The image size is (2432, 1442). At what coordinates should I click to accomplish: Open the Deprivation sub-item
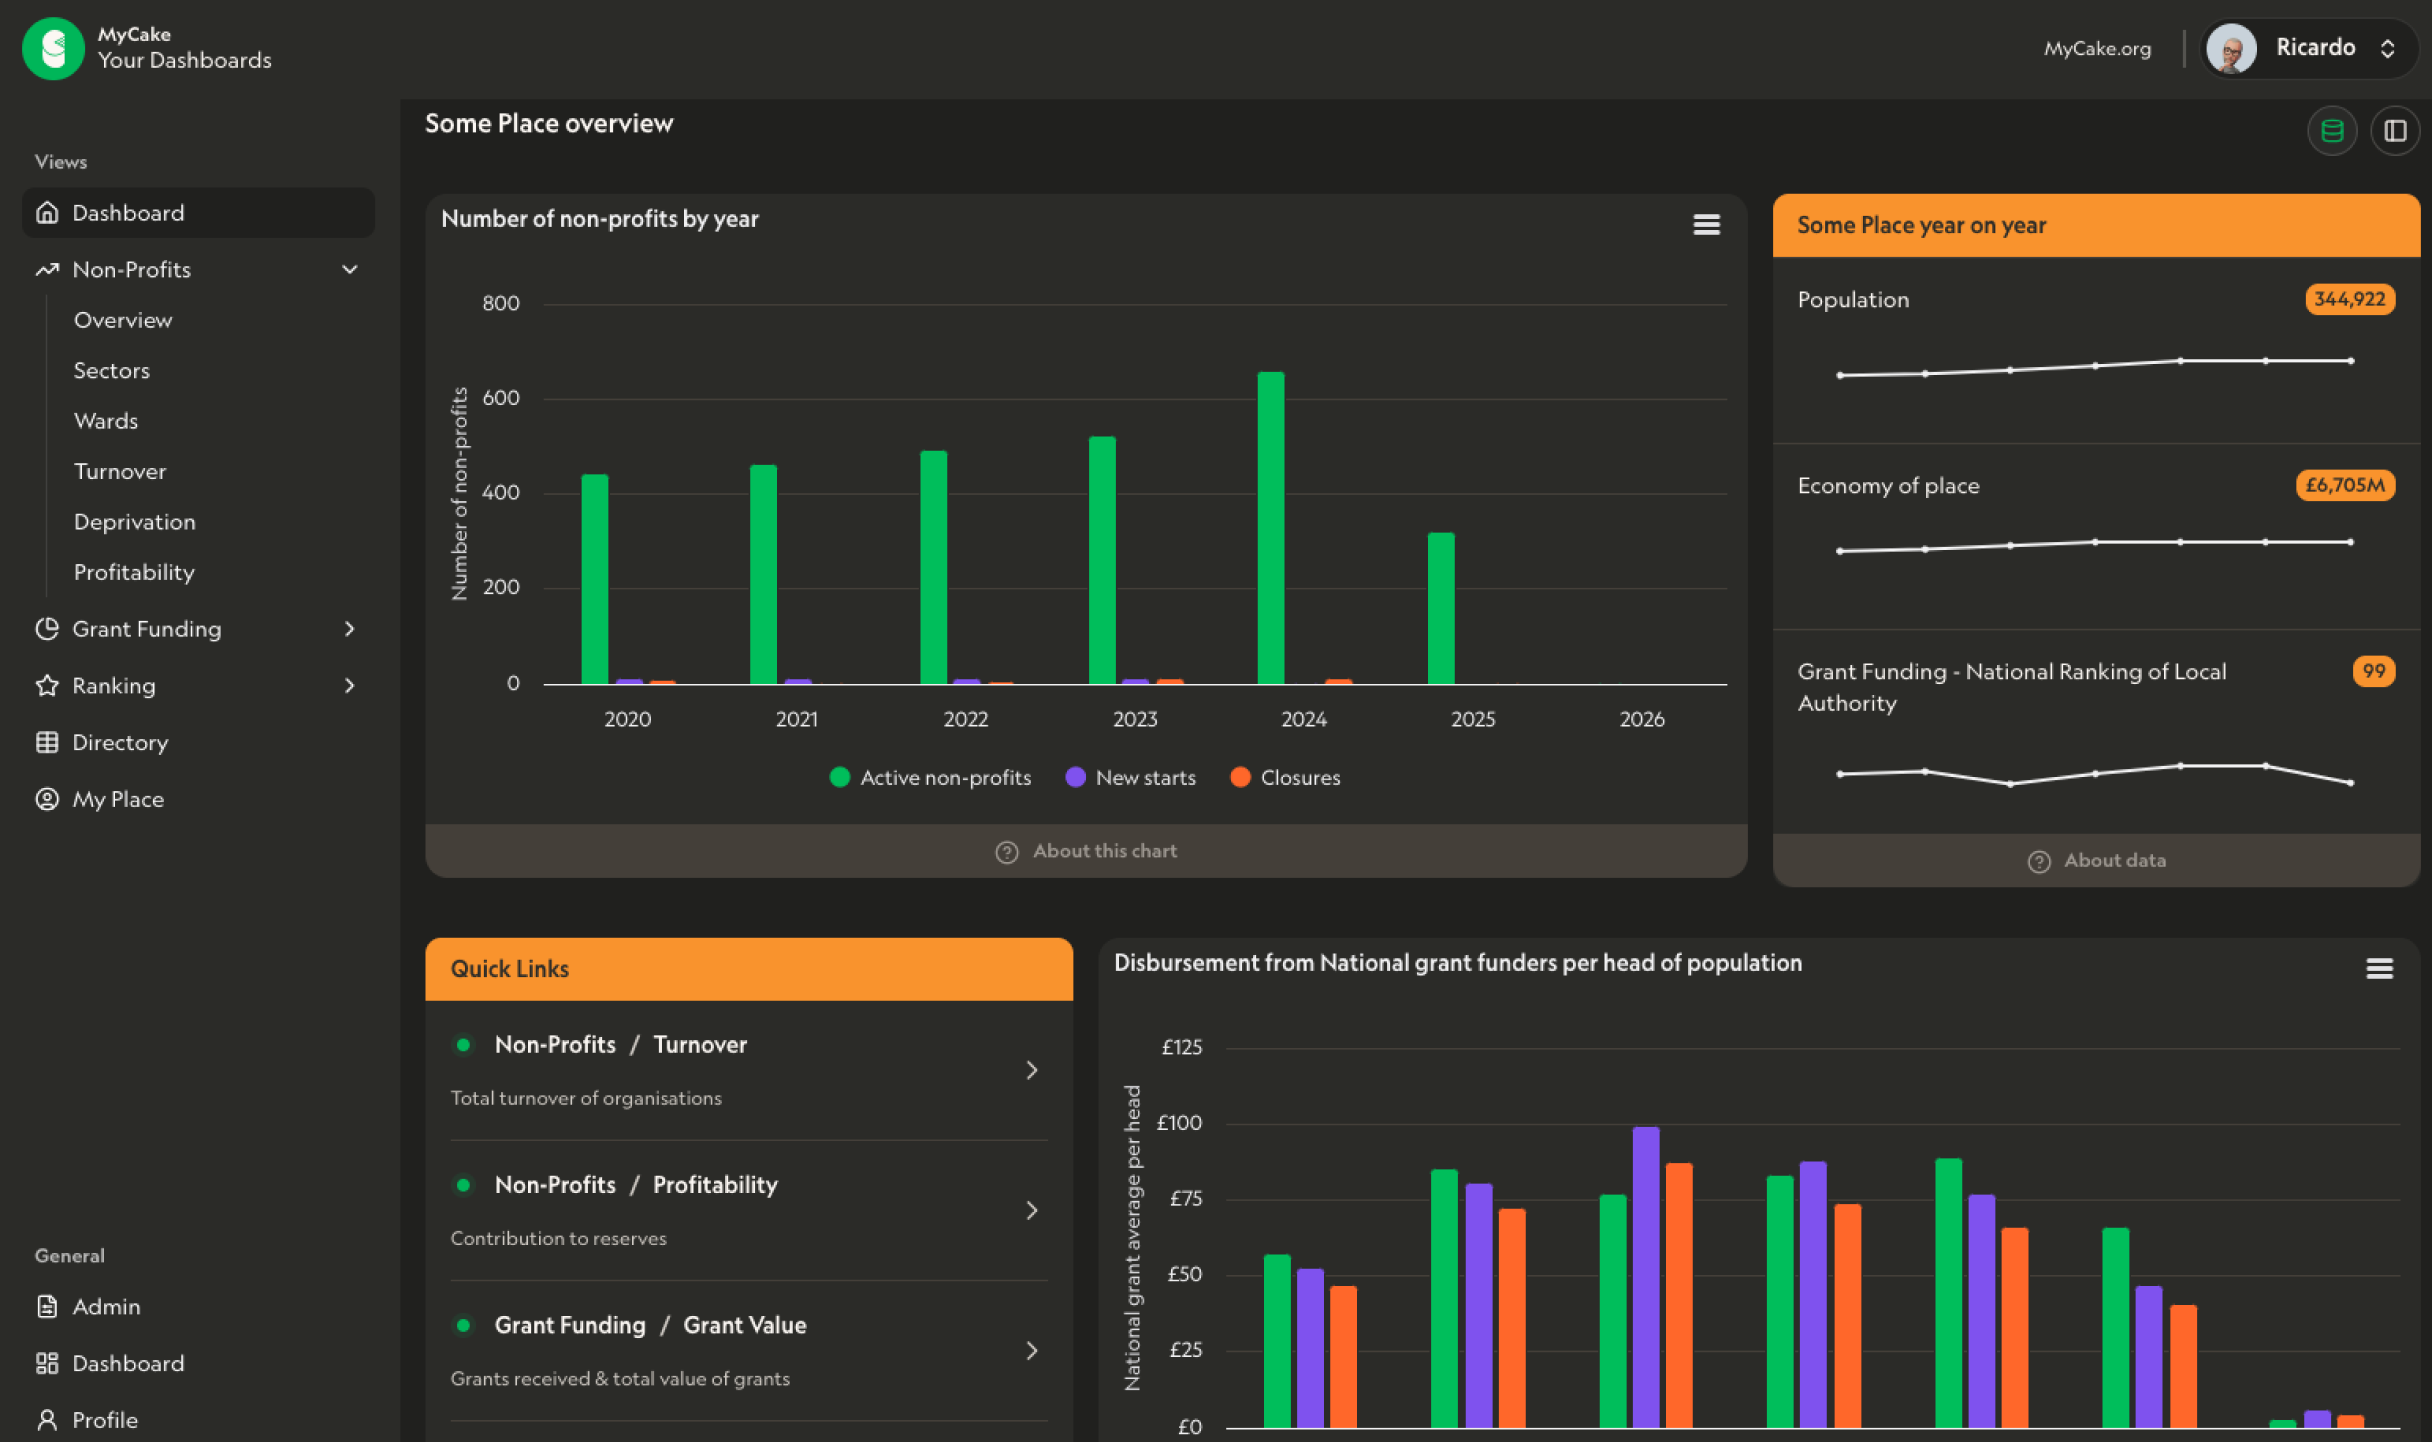(135, 521)
